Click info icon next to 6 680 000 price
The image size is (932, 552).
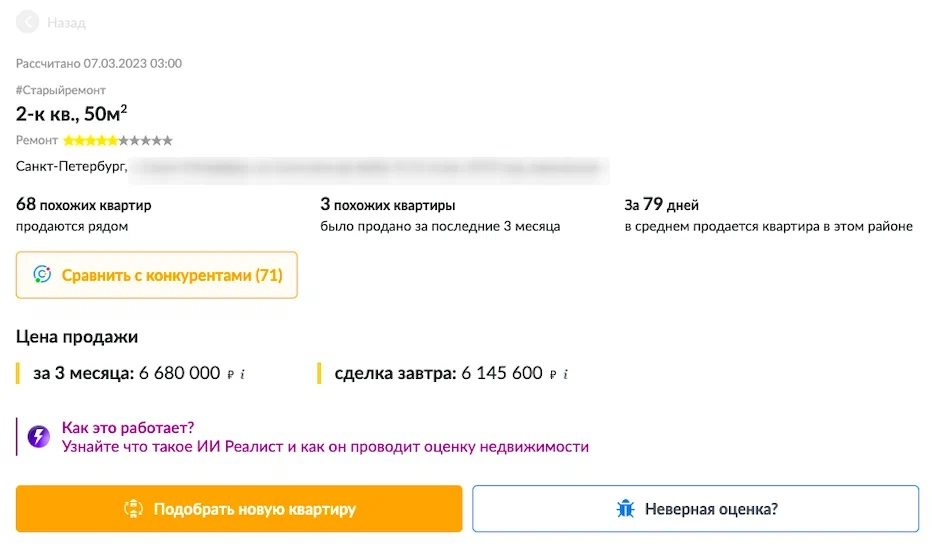coord(243,374)
